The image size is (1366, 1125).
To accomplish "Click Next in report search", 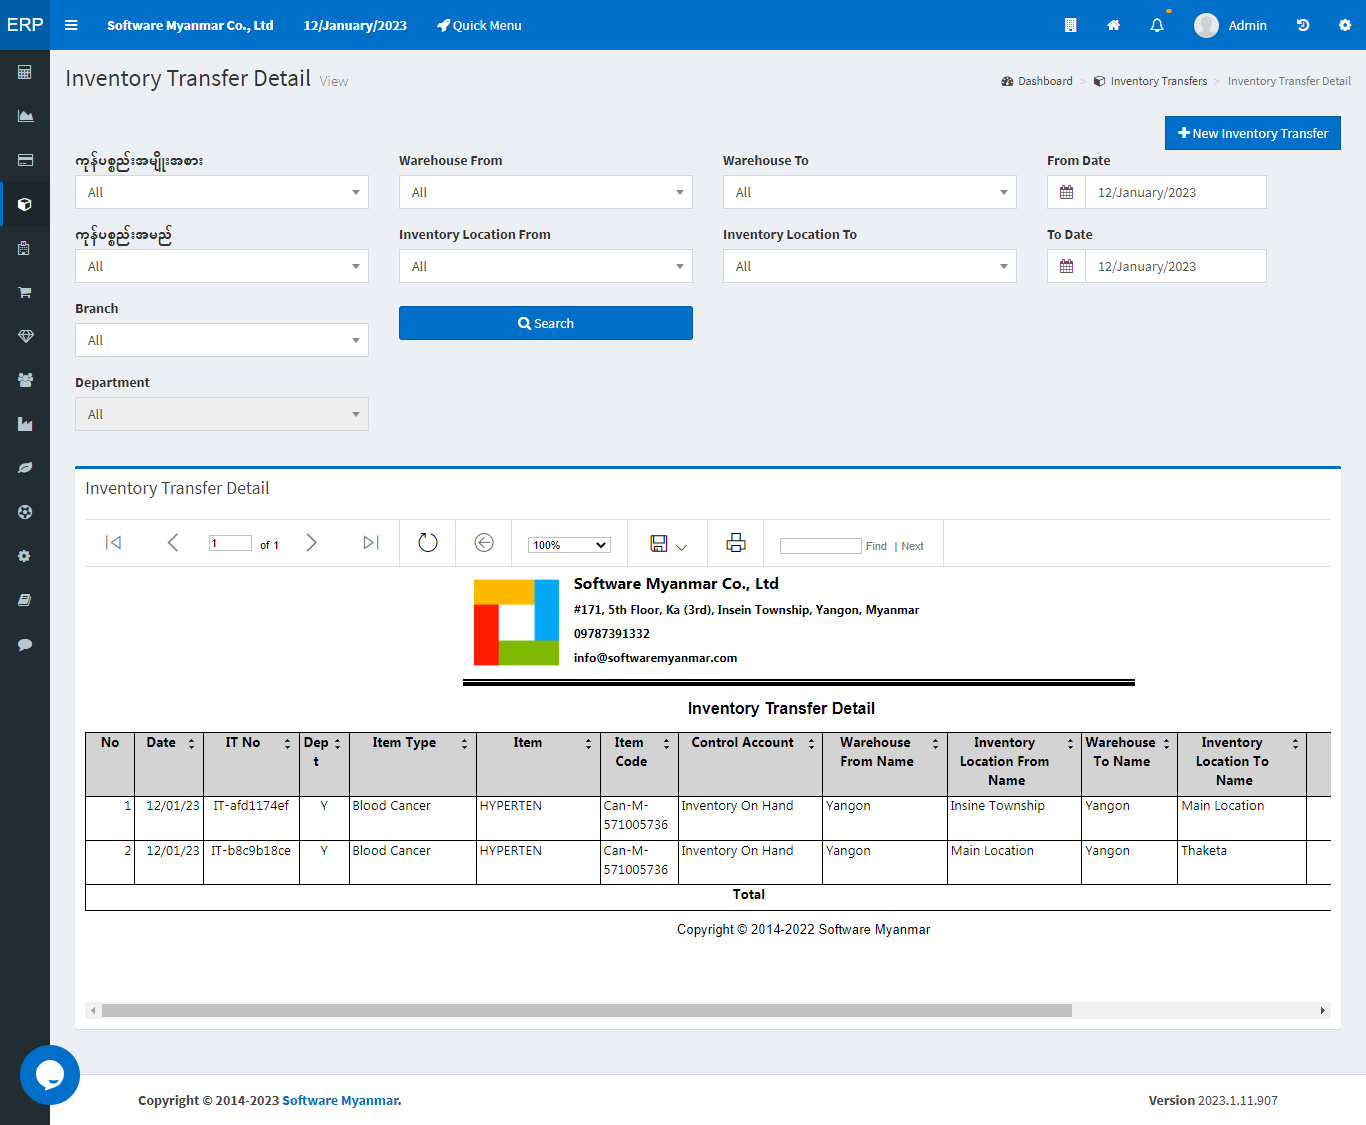I will click(912, 546).
